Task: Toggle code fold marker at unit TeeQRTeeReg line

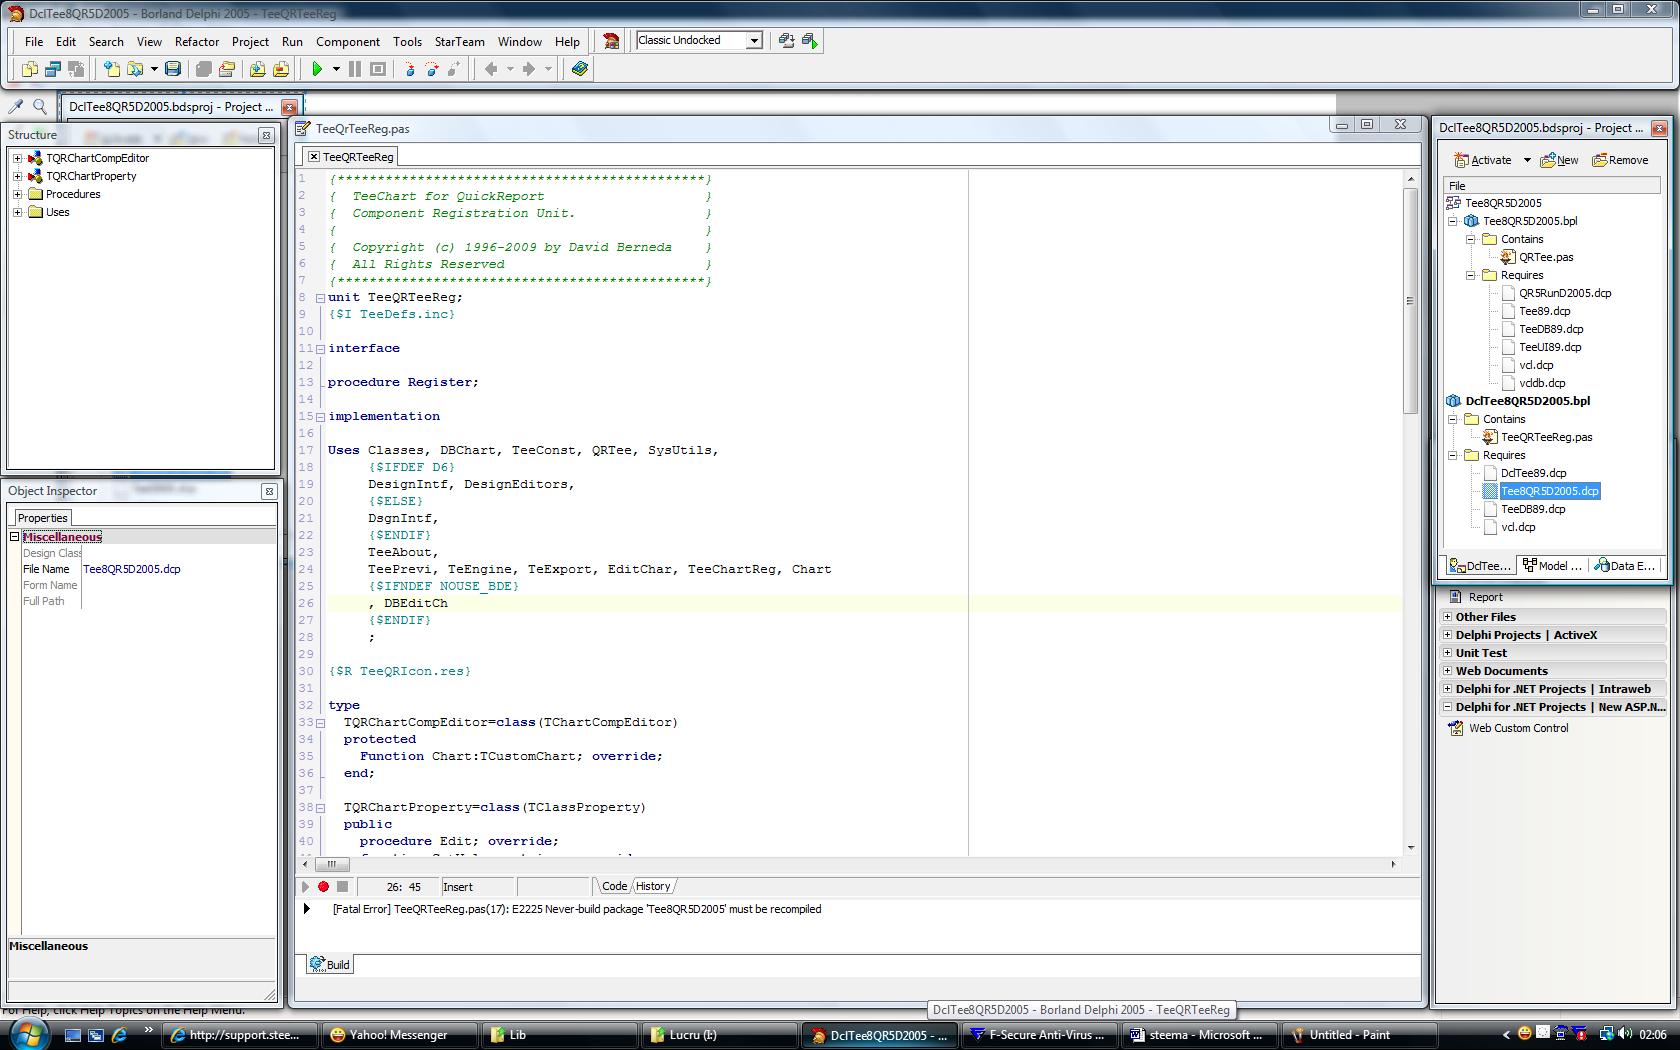Action: pyautogui.click(x=320, y=298)
